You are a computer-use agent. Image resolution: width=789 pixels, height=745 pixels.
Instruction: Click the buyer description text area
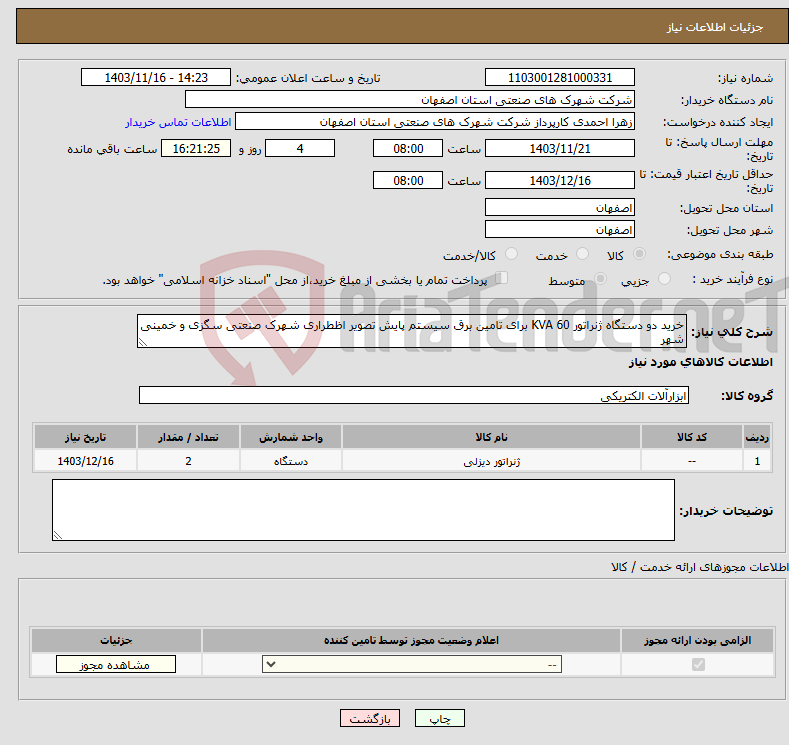pos(362,510)
